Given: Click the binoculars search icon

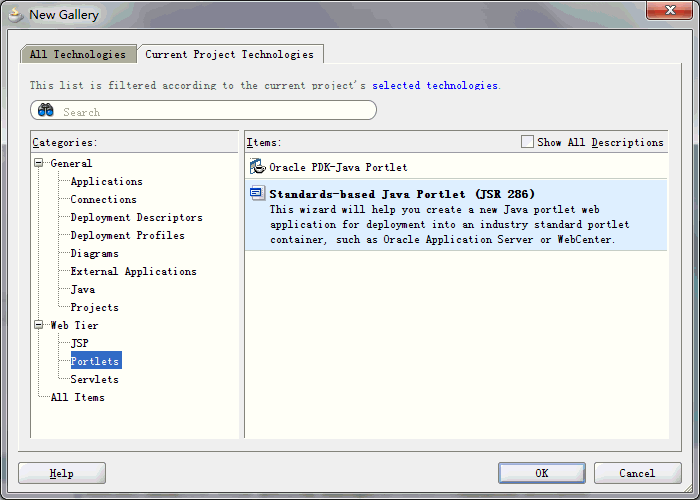Looking at the screenshot, I should pos(46,110).
